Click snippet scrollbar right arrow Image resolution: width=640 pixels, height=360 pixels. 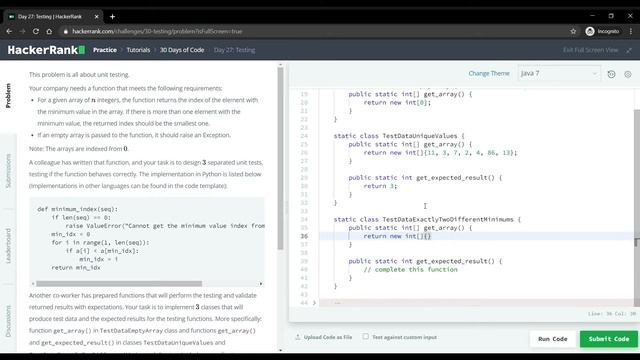point(261,284)
